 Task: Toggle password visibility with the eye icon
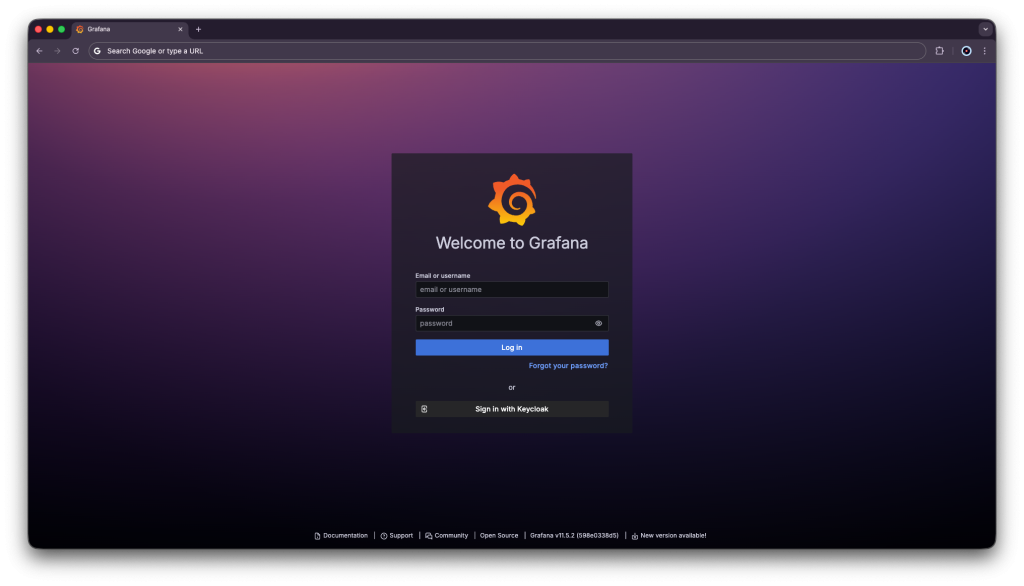click(x=598, y=323)
